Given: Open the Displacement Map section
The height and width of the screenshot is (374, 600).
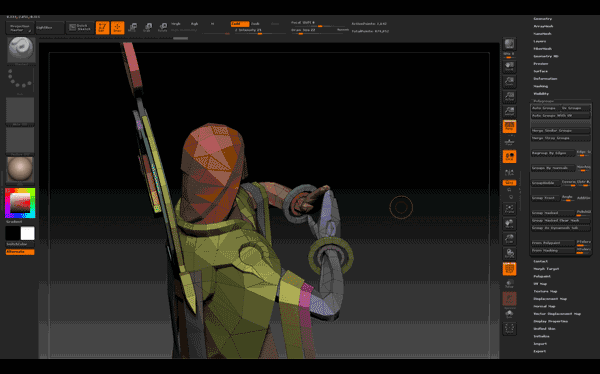Looking at the screenshot, I should coord(550,299).
